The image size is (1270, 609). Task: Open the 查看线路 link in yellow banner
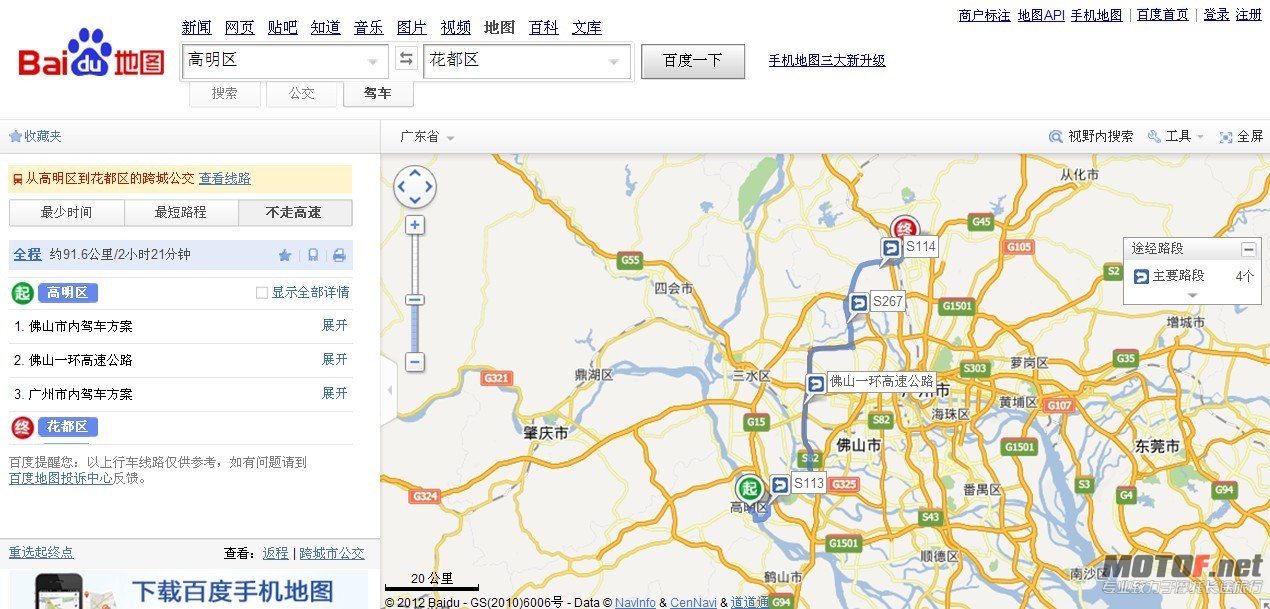pos(225,179)
